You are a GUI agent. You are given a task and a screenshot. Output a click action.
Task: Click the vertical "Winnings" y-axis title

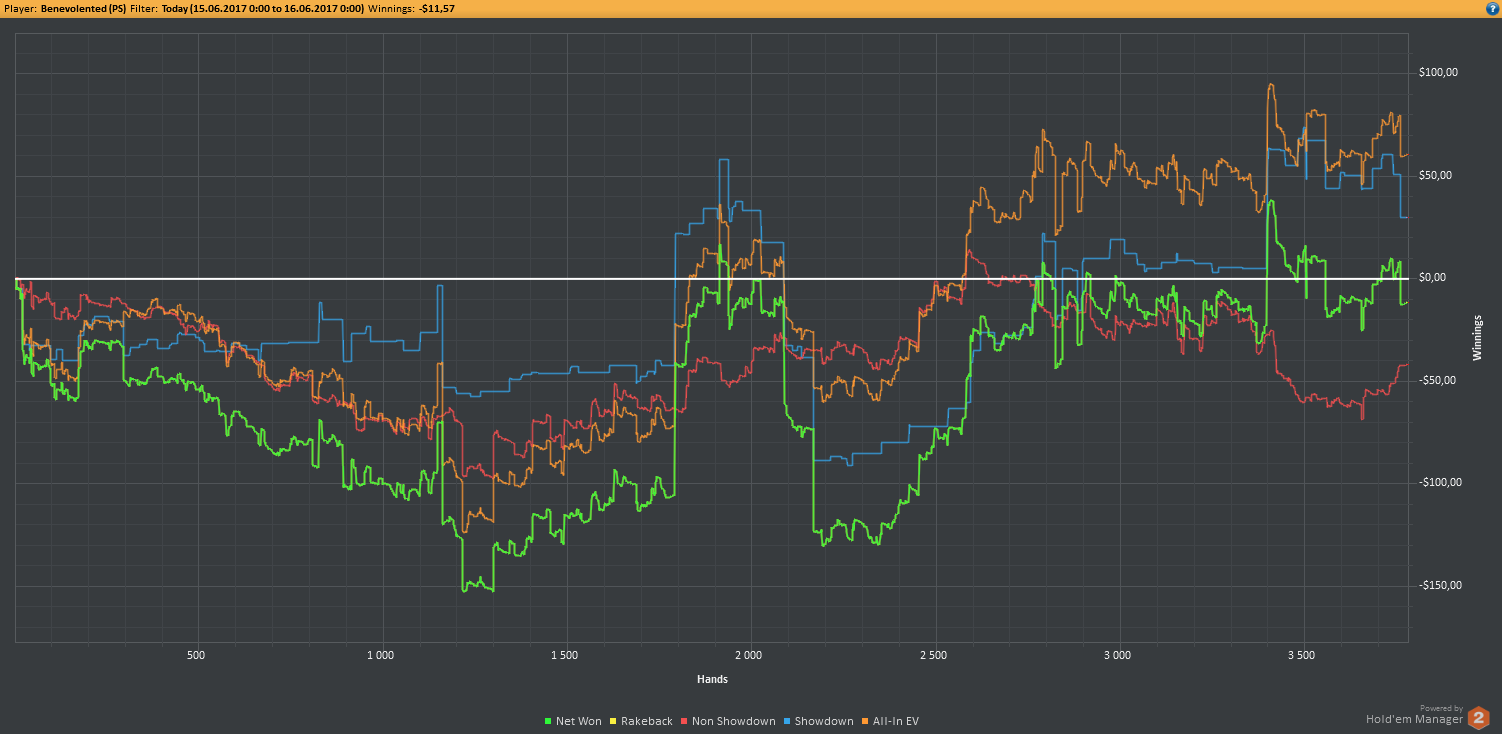[x=1478, y=337]
